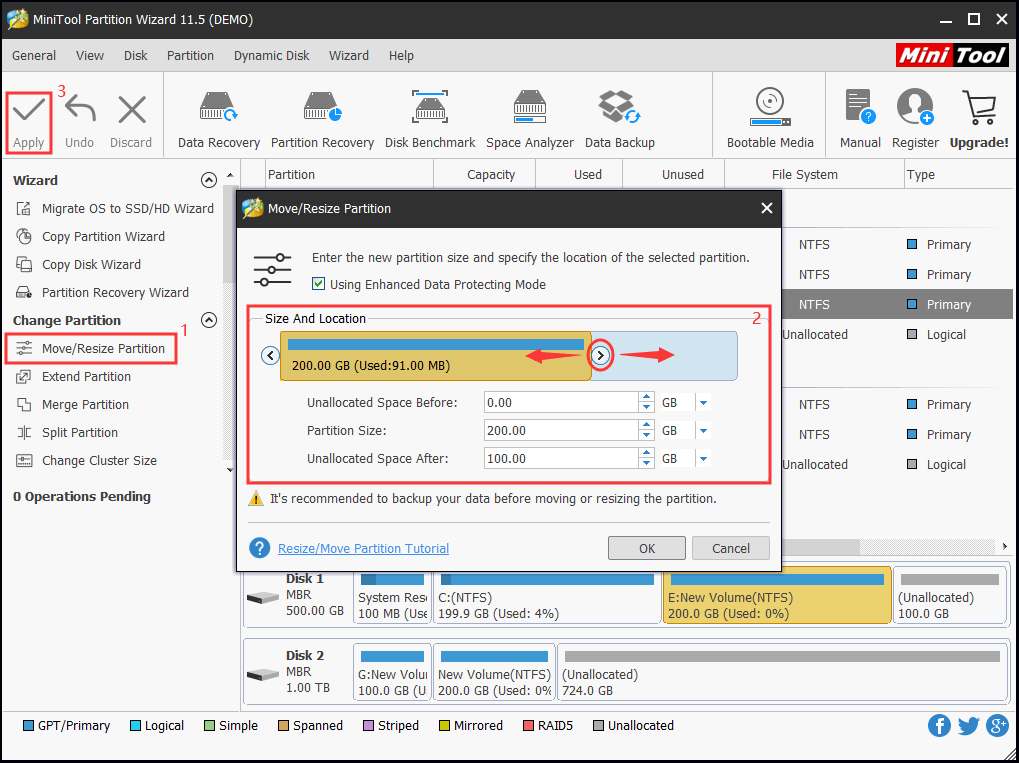Click the blue help question icon
1019x763 pixels.
click(x=259, y=548)
